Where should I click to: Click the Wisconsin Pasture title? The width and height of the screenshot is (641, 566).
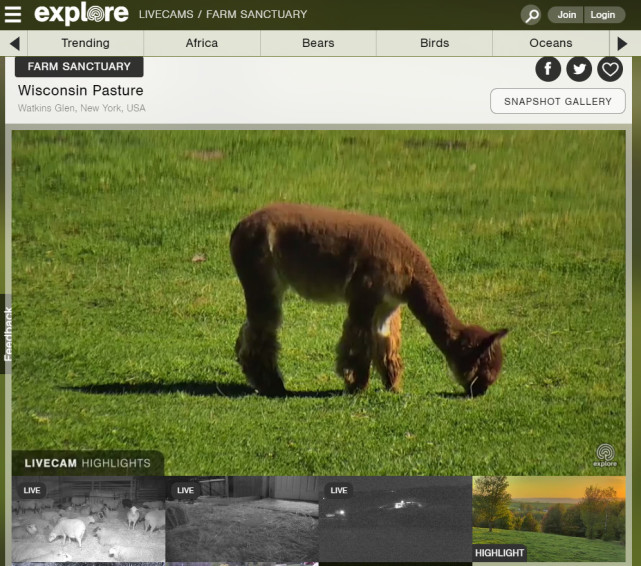pos(81,90)
